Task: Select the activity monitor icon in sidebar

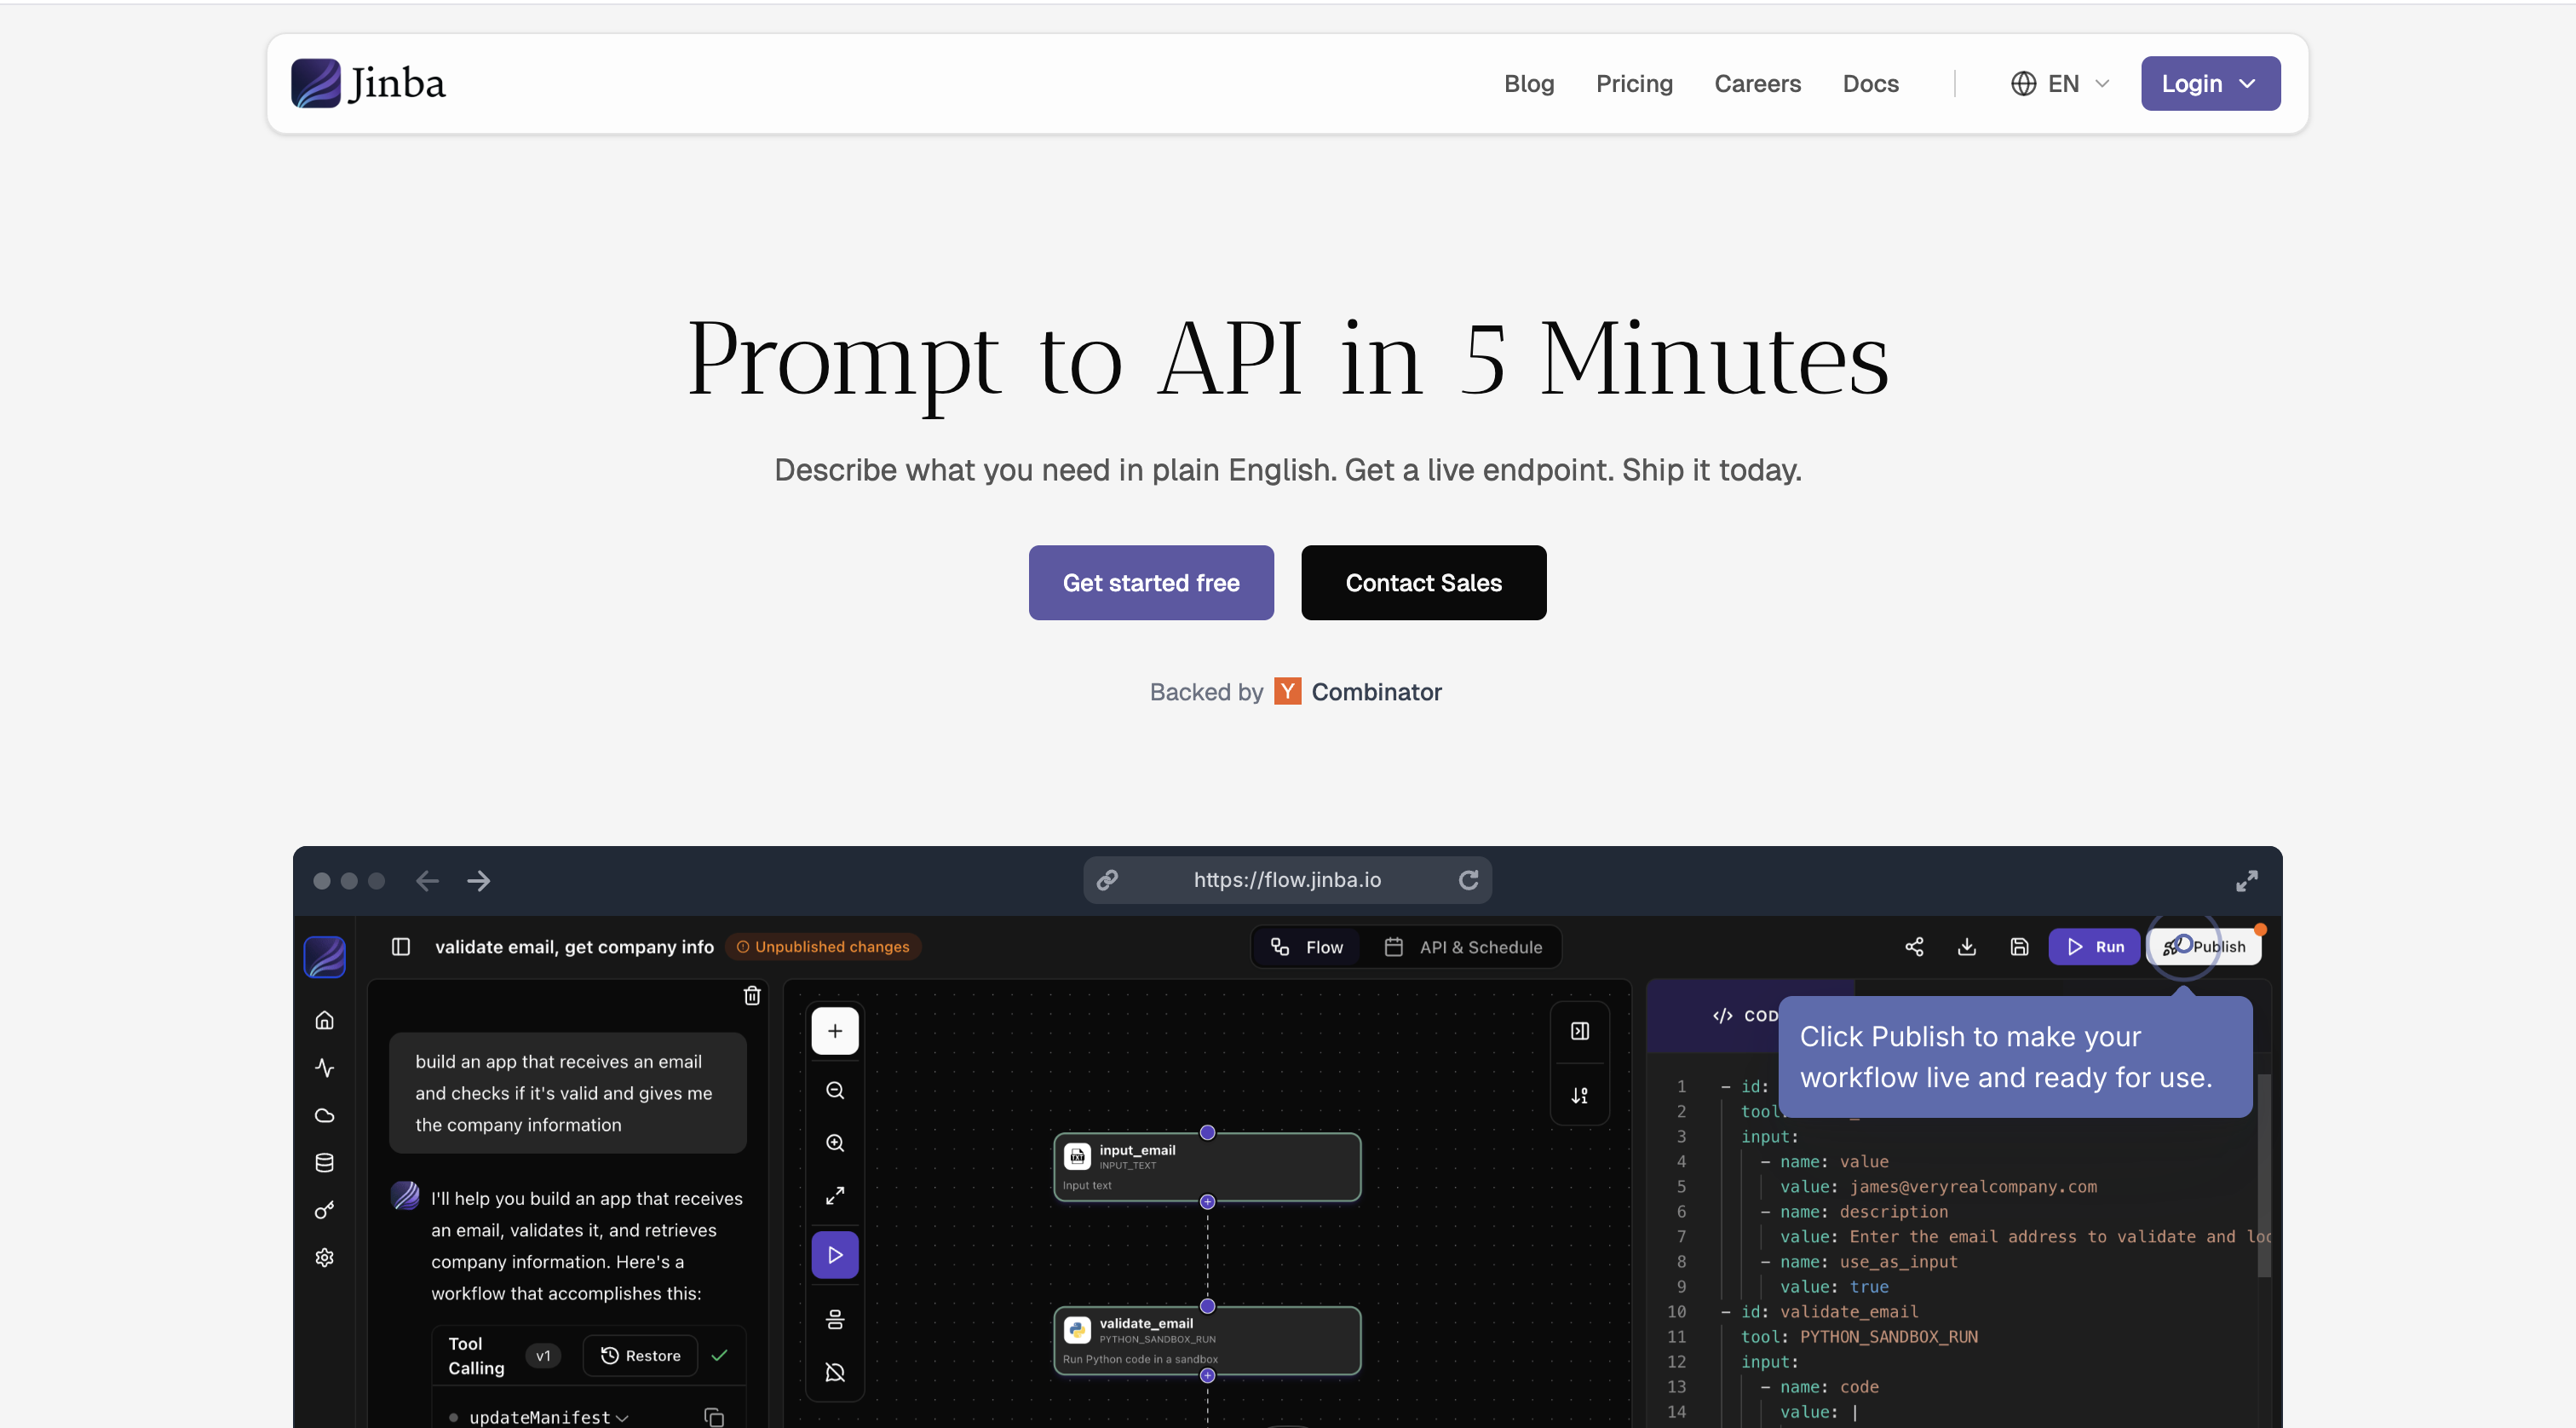Action: (x=324, y=1067)
